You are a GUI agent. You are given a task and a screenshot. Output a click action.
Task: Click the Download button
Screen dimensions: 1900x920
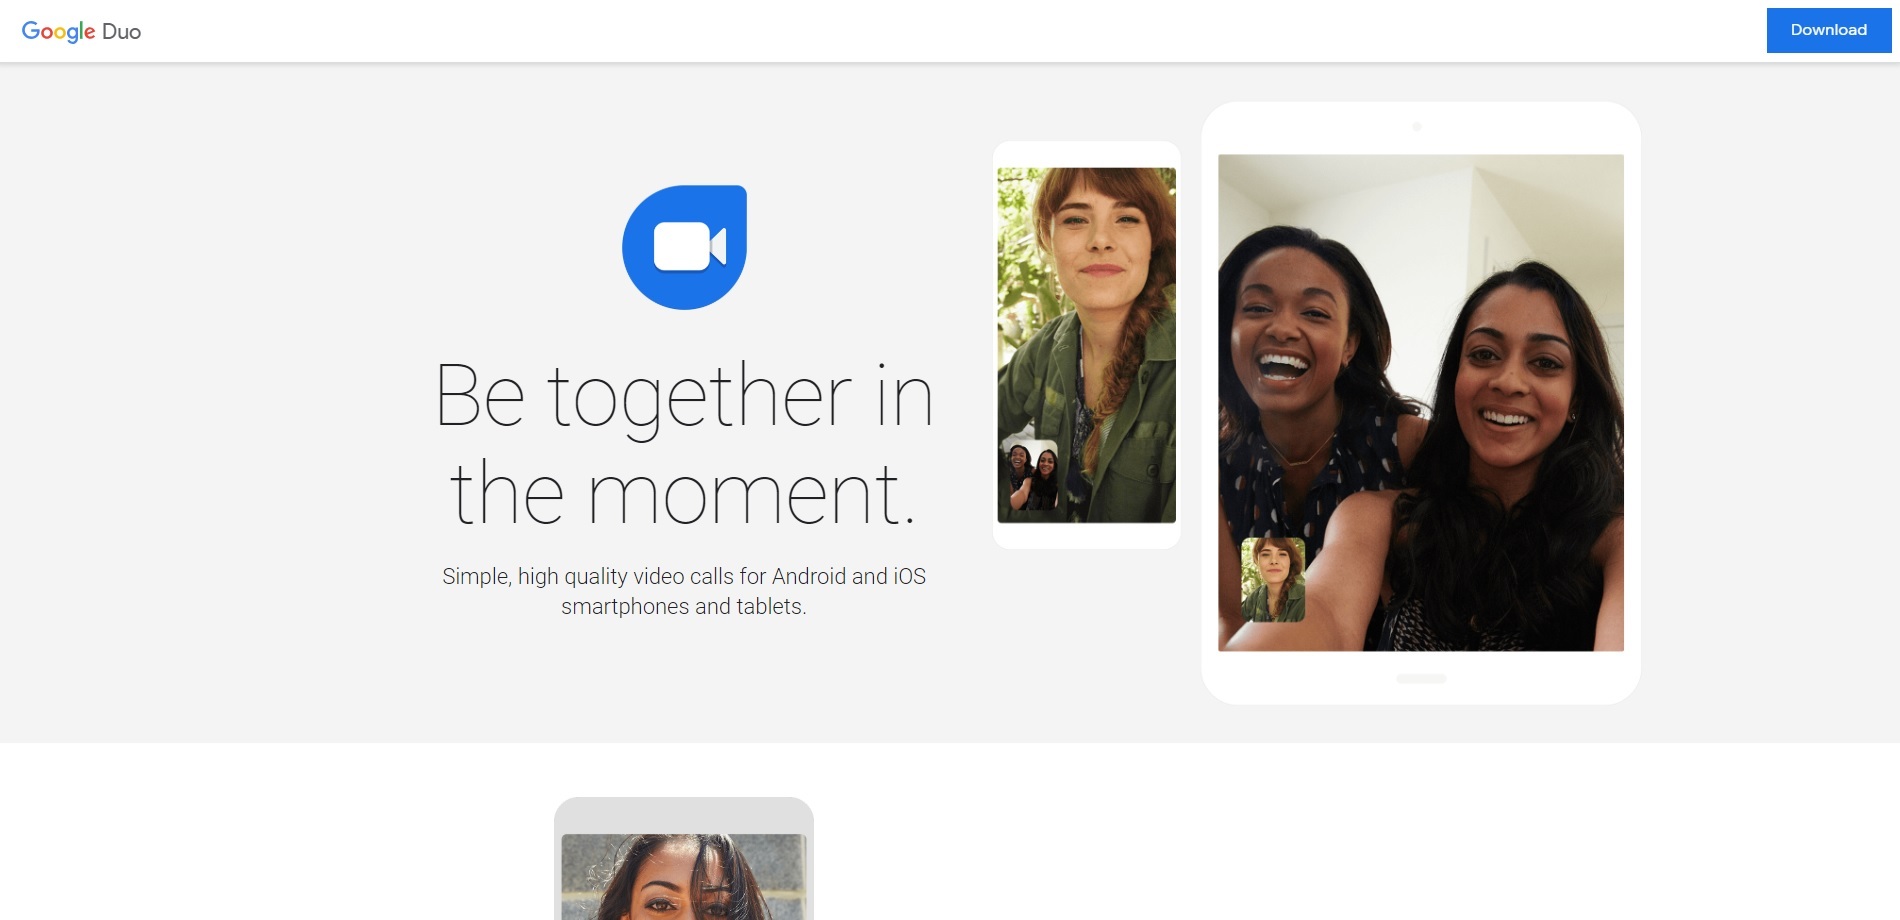click(x=1828, y=30)
